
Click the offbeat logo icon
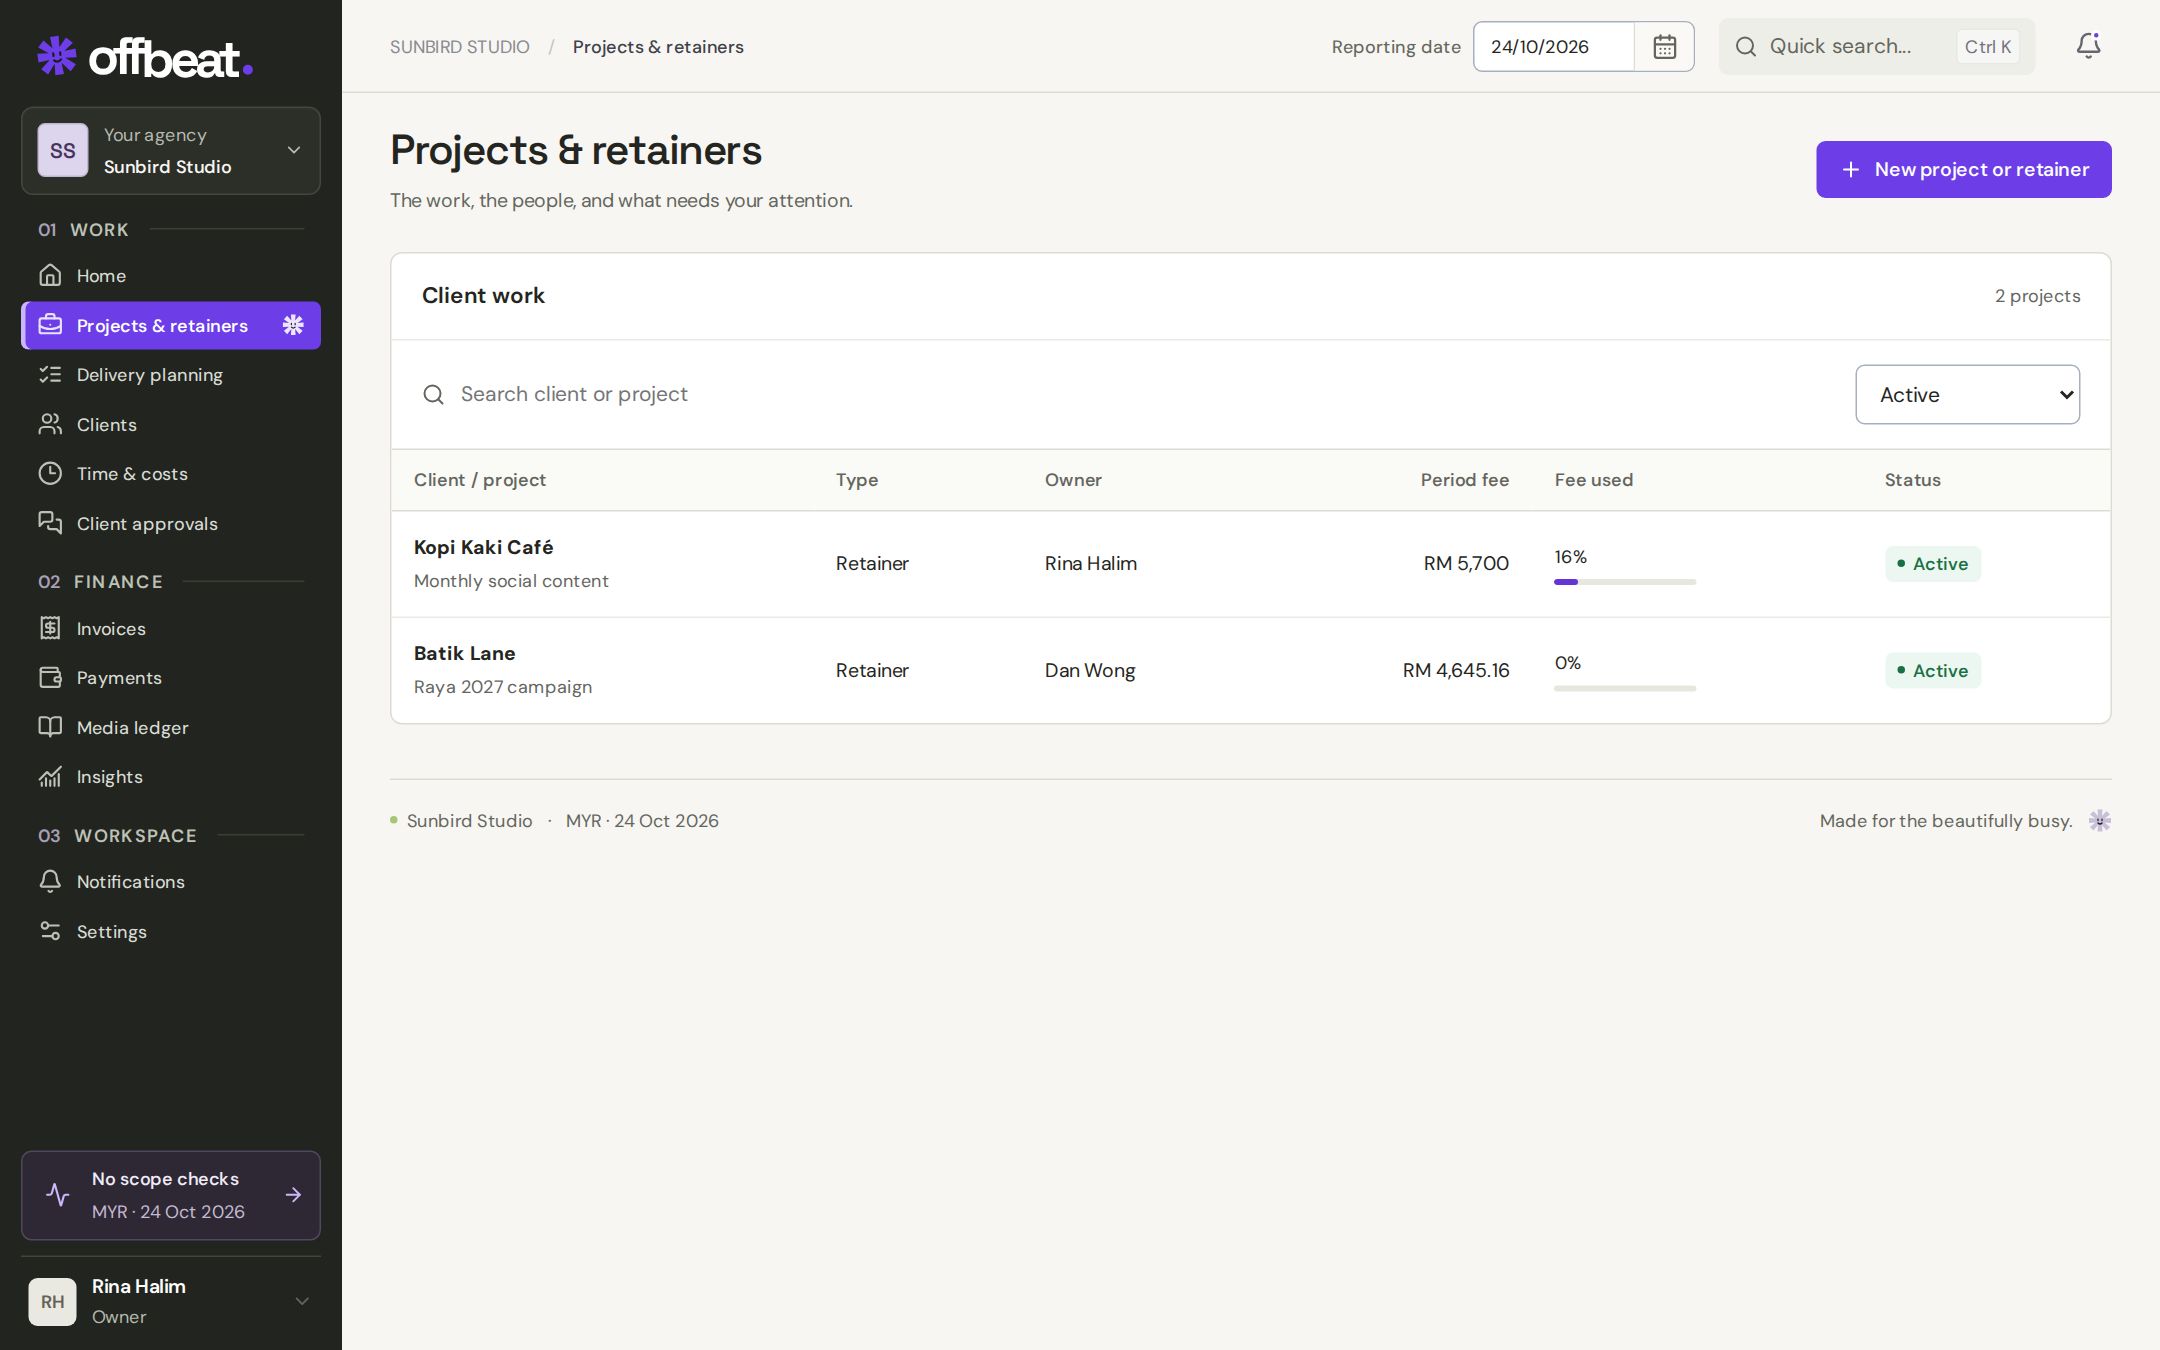(x=57, y=56)
